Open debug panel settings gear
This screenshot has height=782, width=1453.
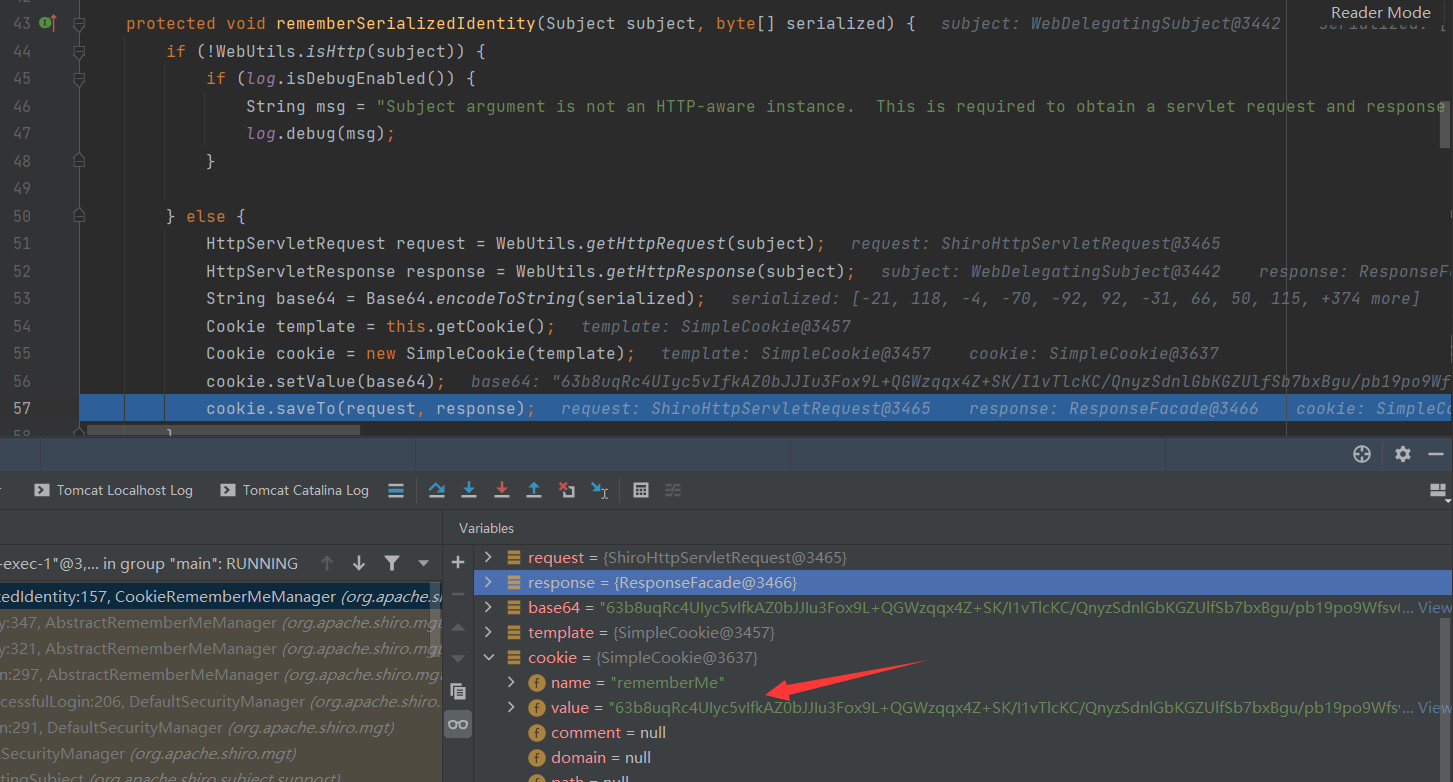pos(1403,454)
